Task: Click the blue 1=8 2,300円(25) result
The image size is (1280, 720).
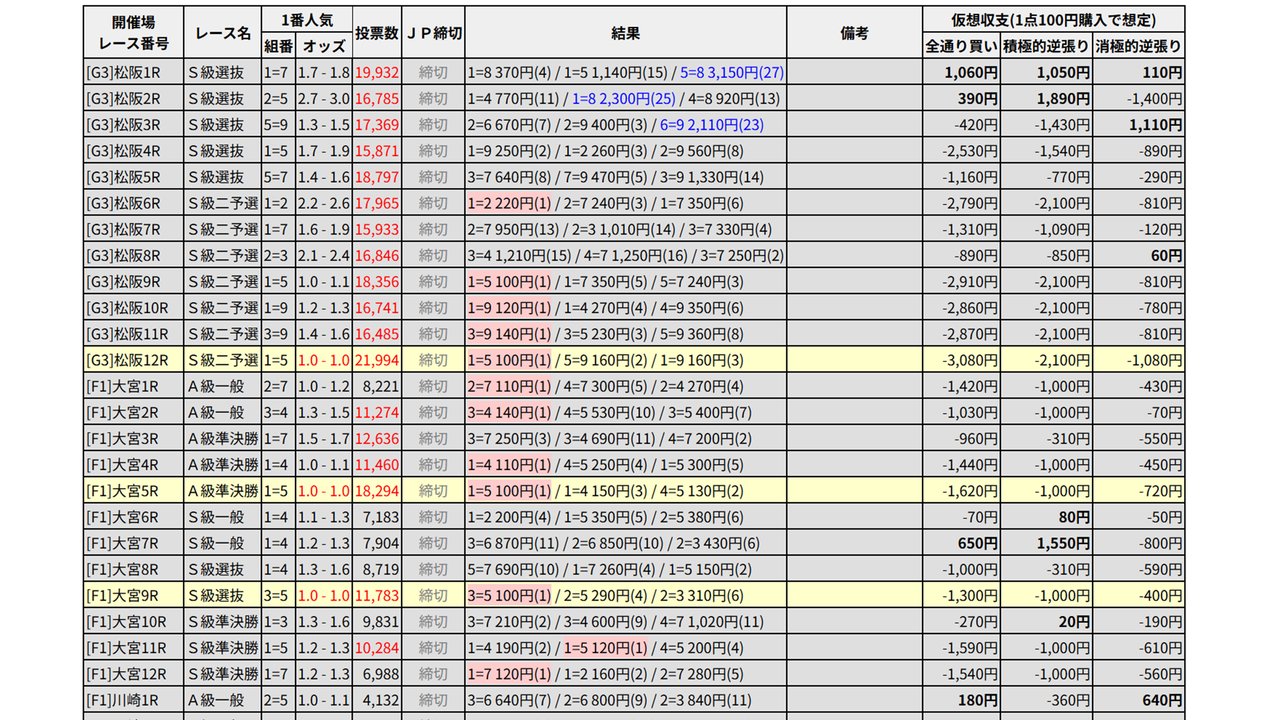Action: tap(624, 98)
